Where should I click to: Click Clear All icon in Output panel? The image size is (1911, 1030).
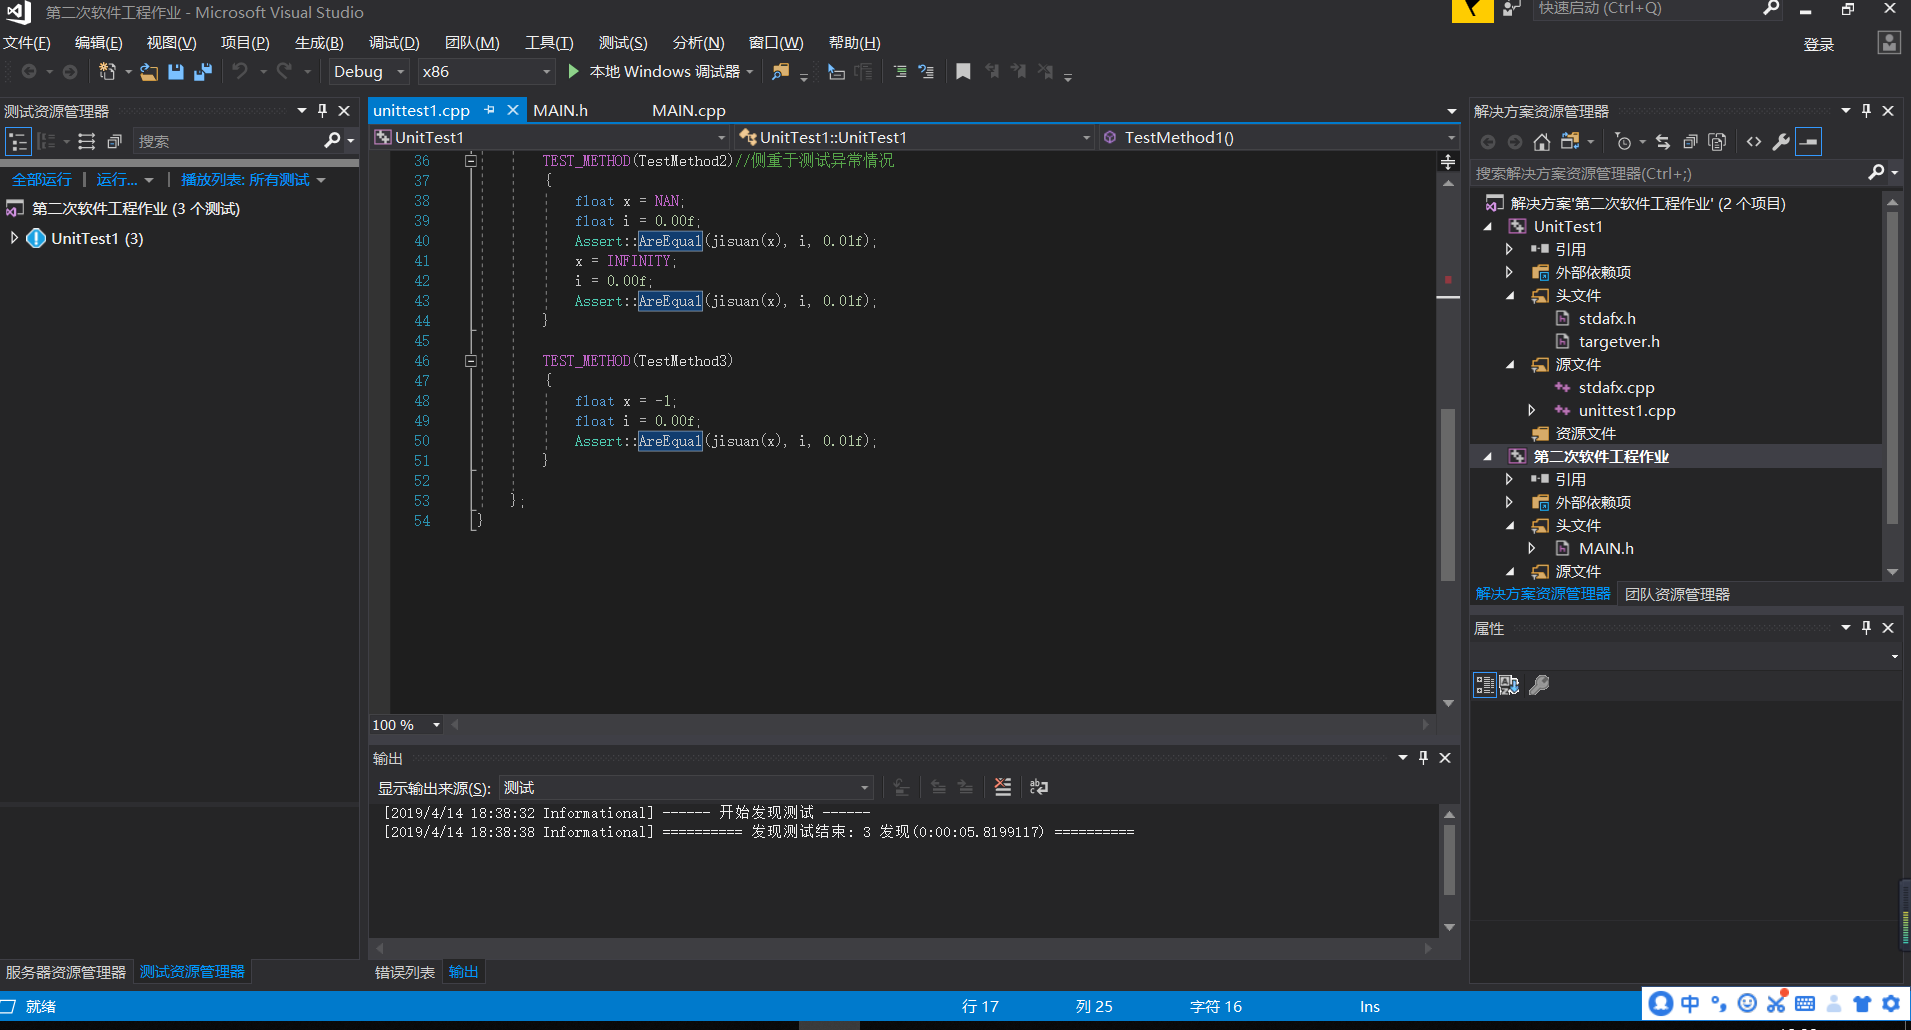(x=1003, y=787)
